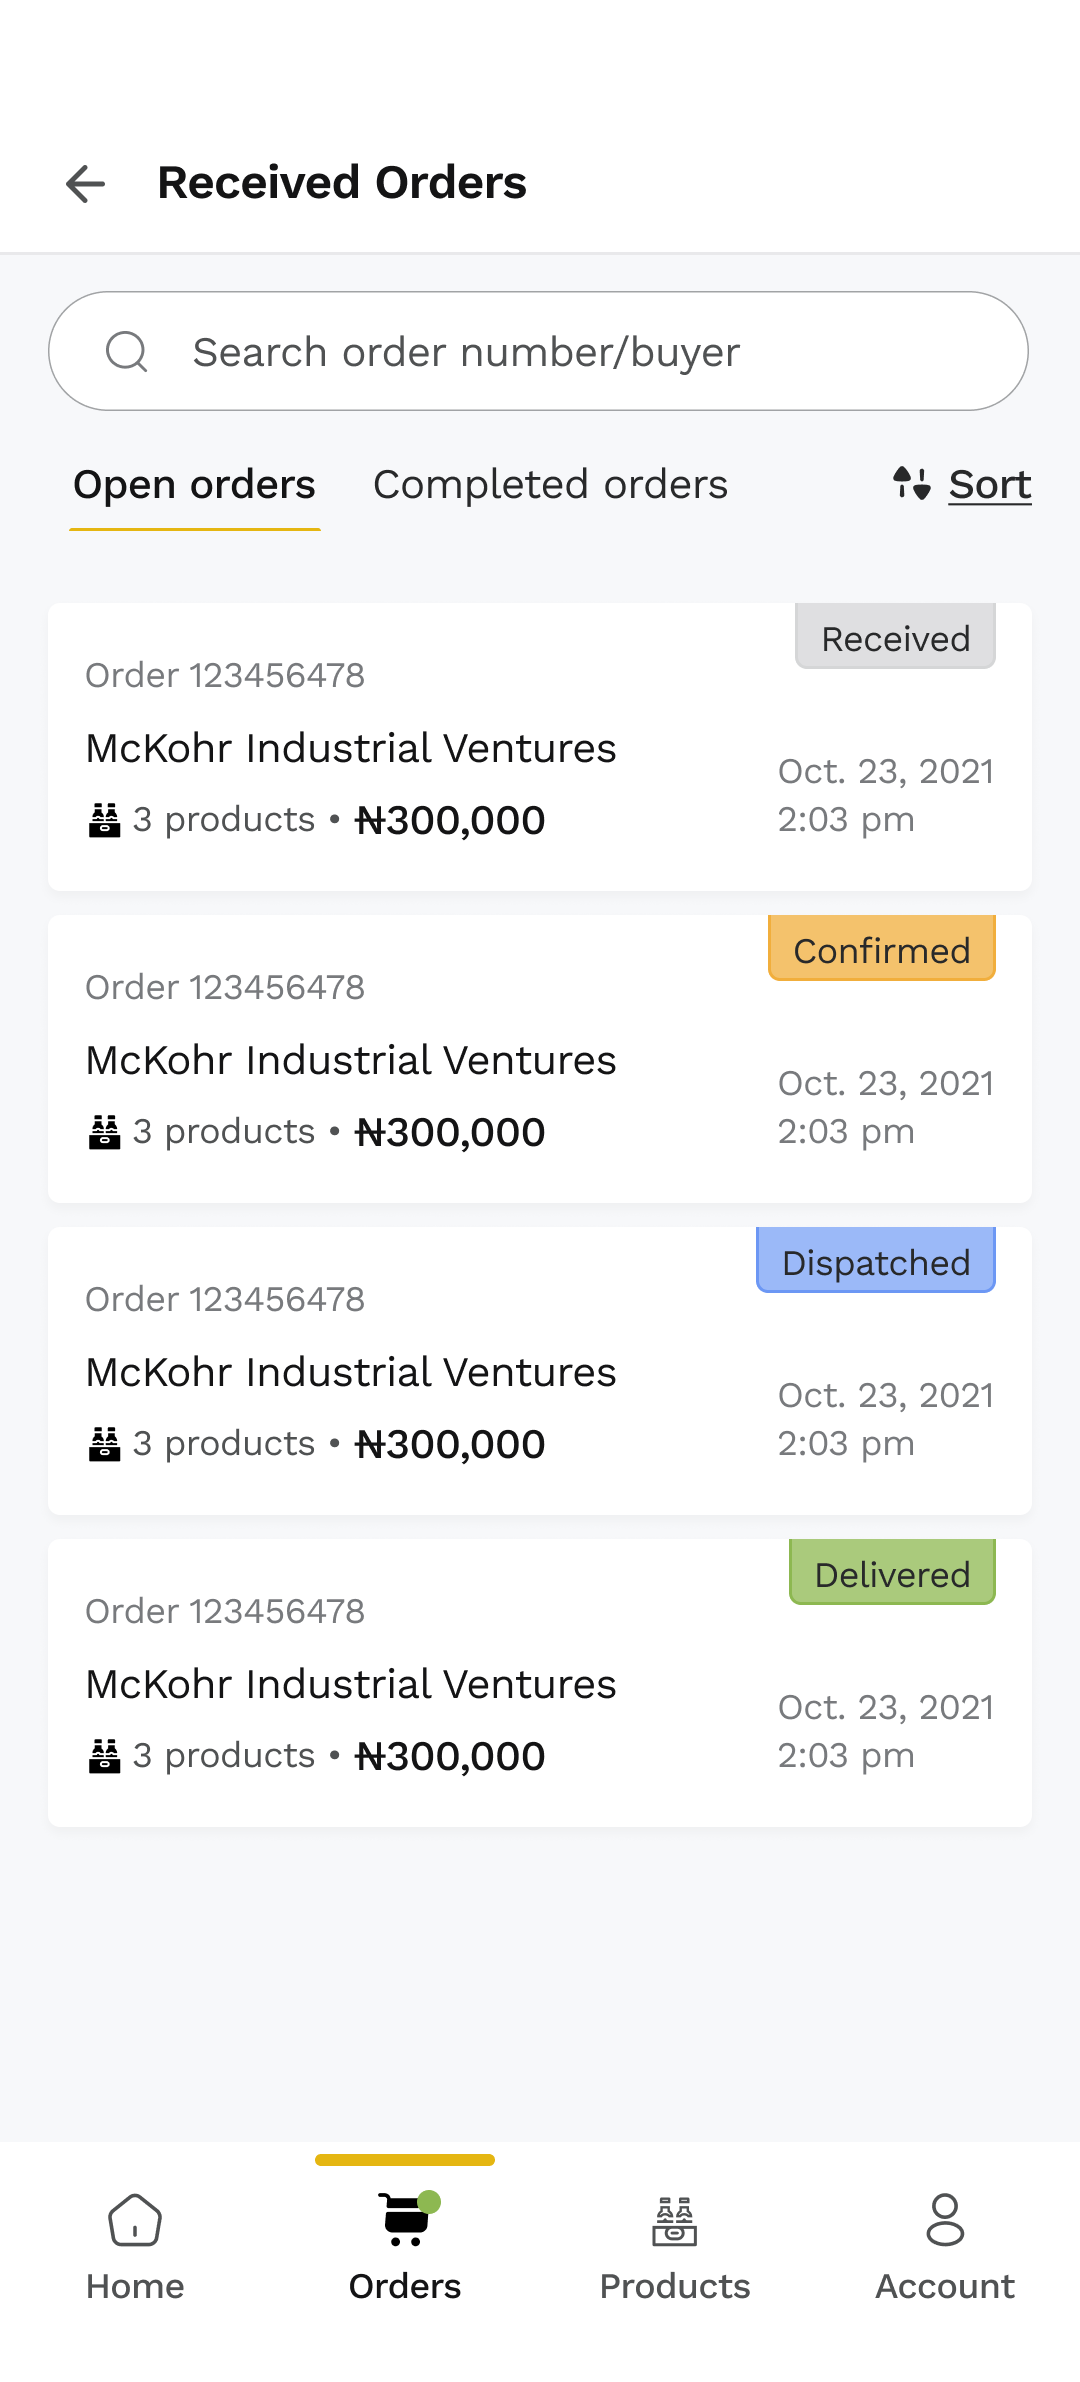Open the Sort options link
Viewport: 1080px width, 2382px height.
click(x=989, y=485)
